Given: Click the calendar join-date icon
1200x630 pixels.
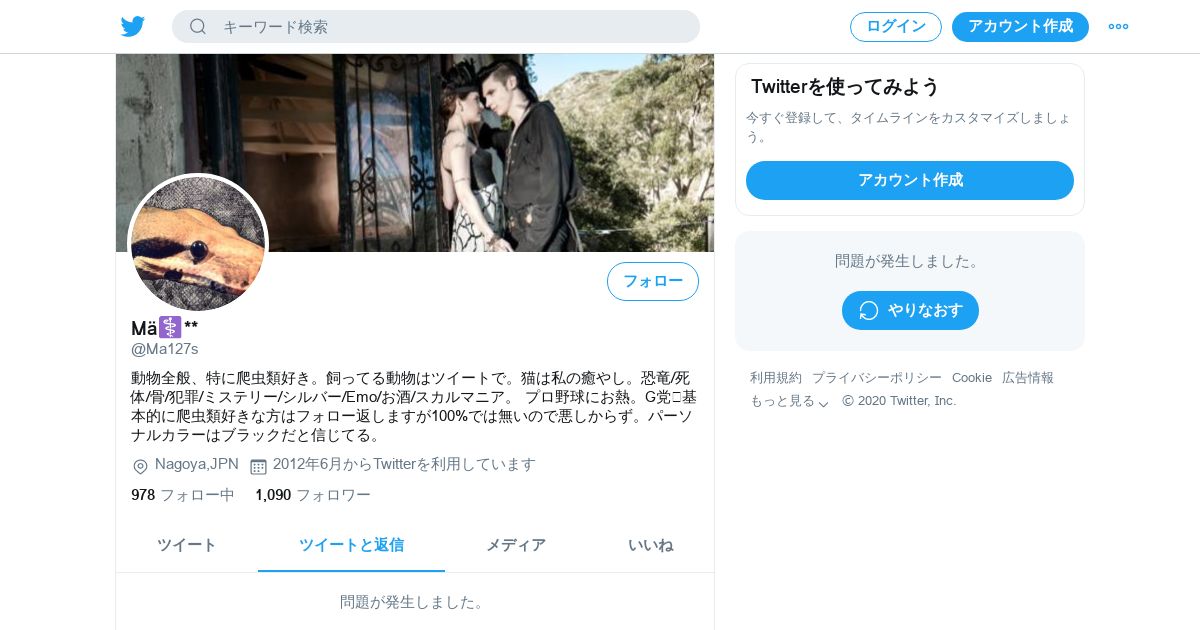Looking at the screenshot, I should 258,466.
